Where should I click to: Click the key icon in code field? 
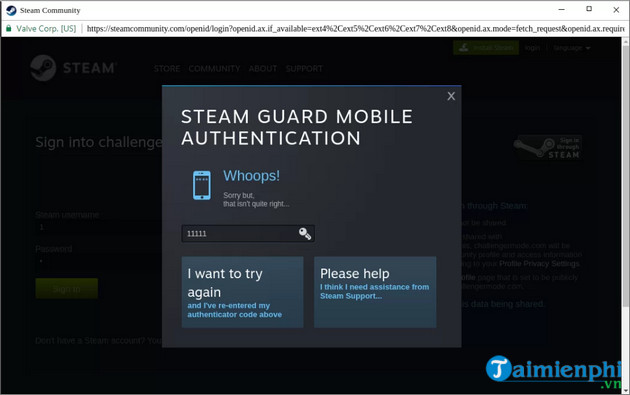305,233
